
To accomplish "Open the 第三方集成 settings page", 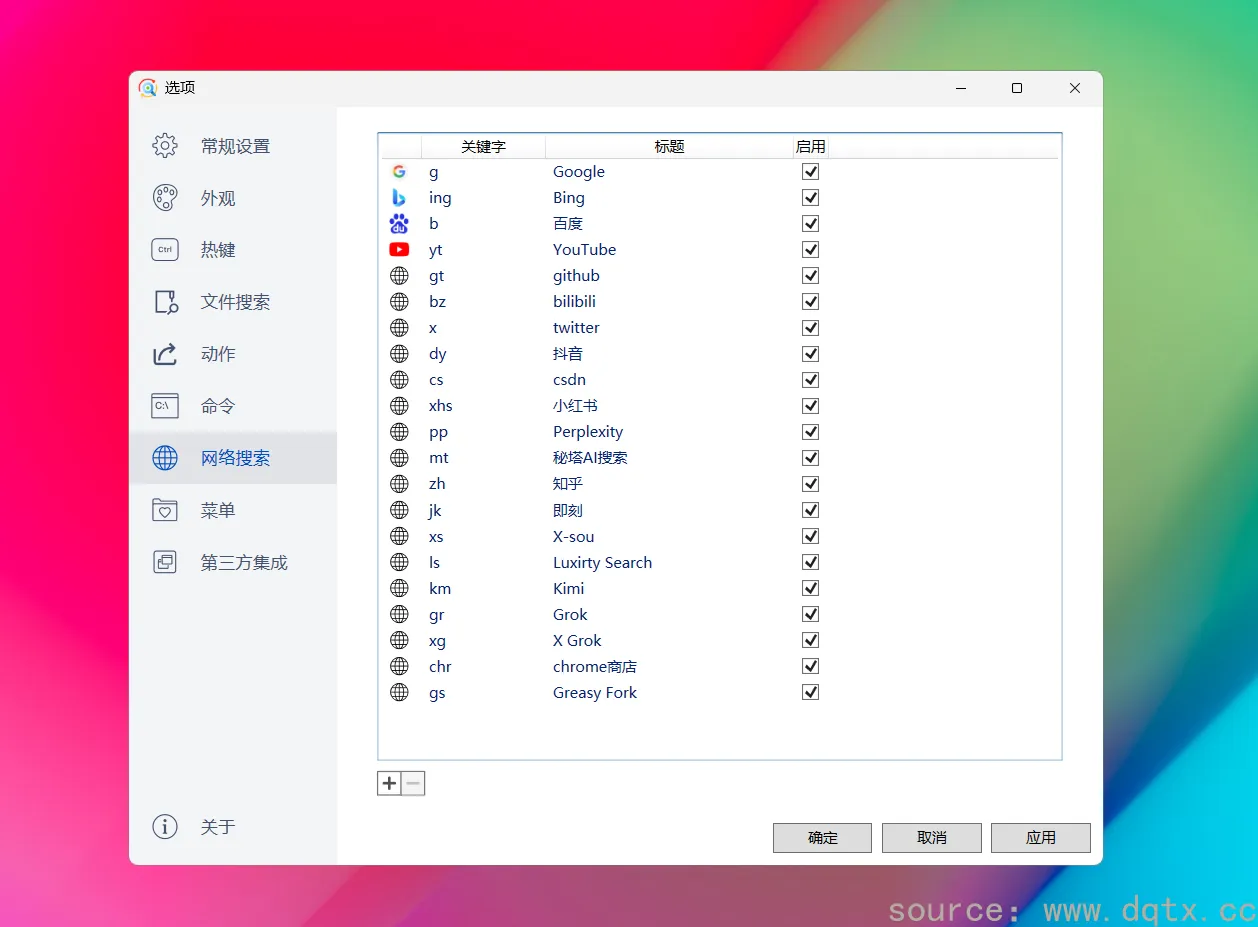I will coord(243,562).
